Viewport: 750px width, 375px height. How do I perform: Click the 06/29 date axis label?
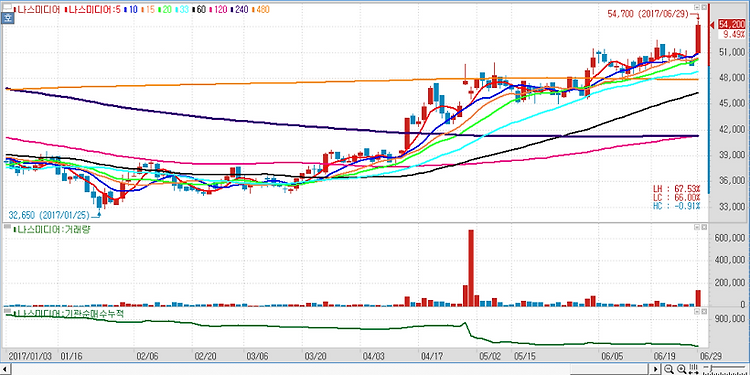pyautogui.click(x=711, y=356)
